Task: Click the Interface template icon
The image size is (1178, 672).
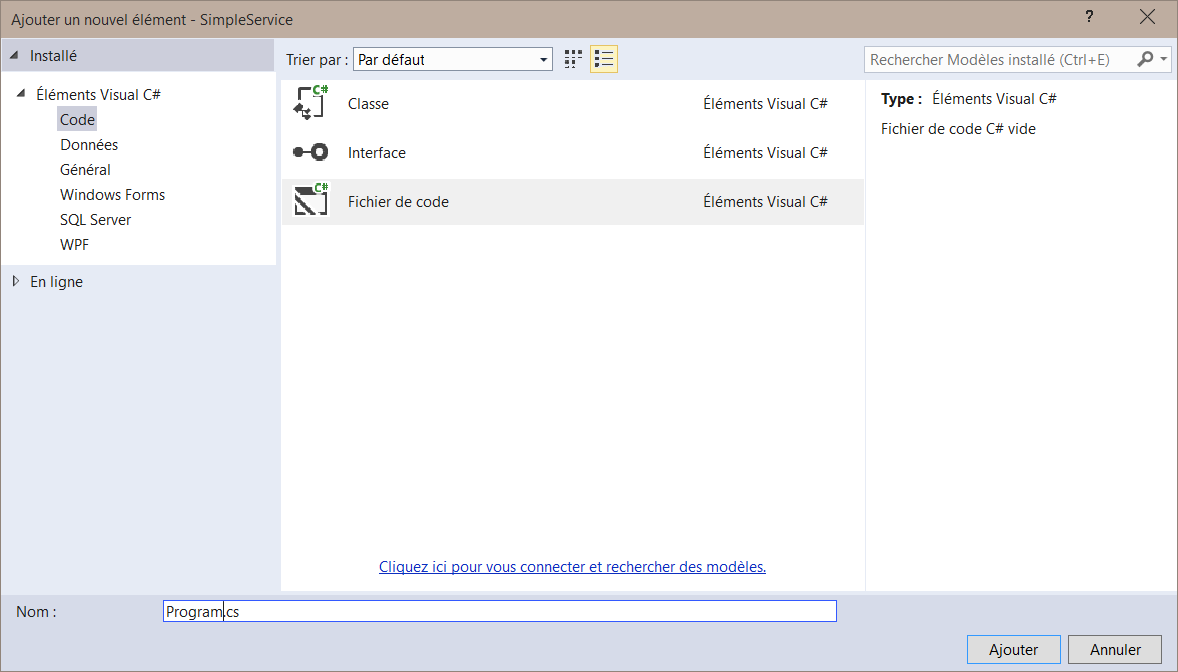Action: click(x=310, y=153)
